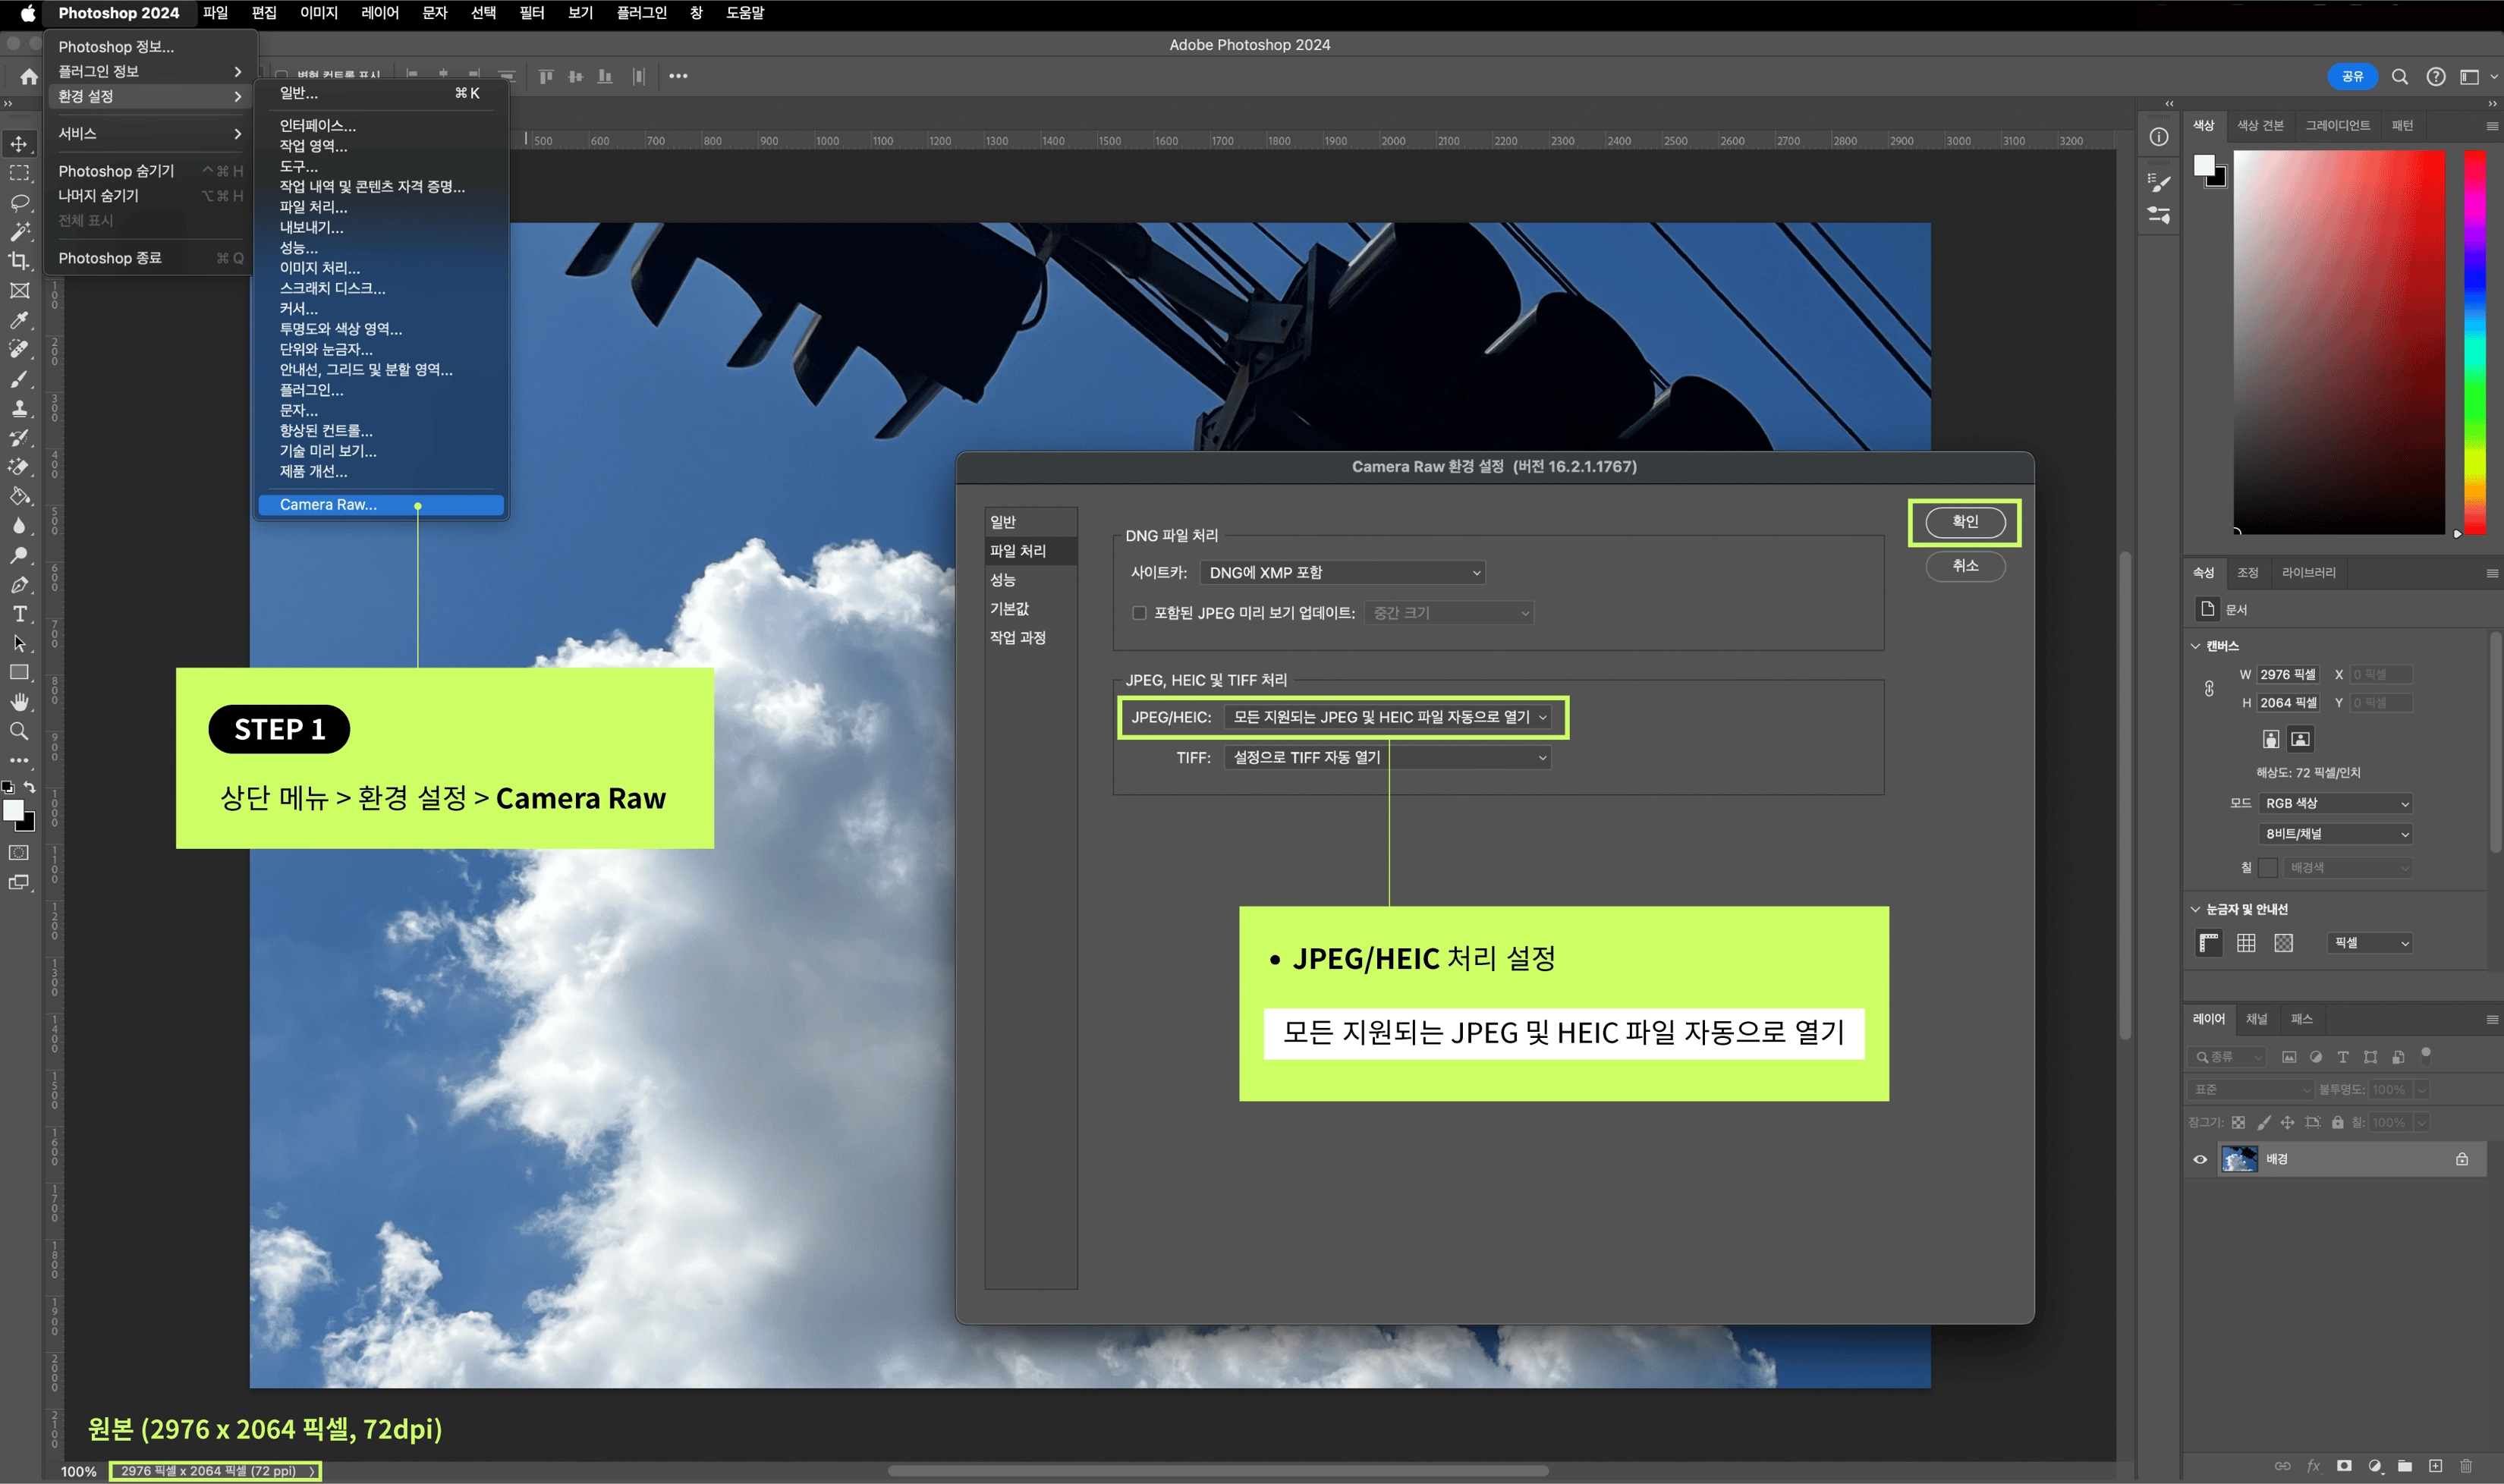This screenshot has height=1484, width=2504.
Task: Choose Camera Raw... in preferences submenu
Action: pyautogui.click(x=329, y=505)
